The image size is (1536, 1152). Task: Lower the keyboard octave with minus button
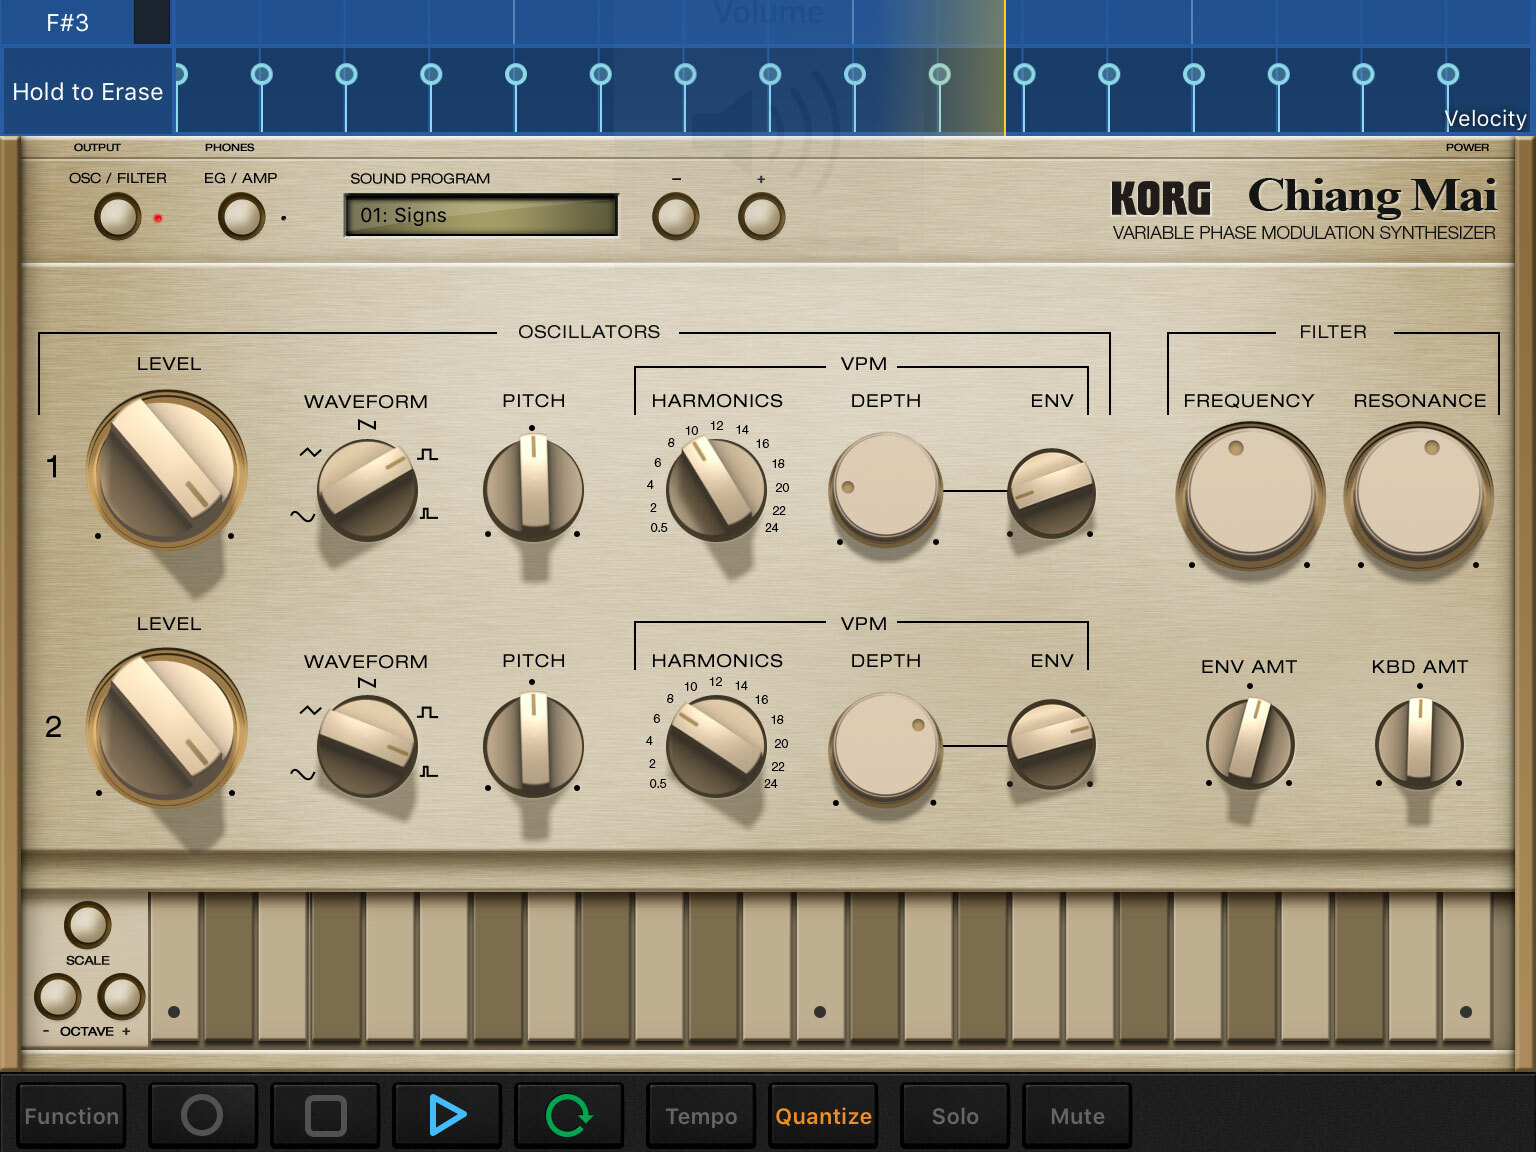coord(57,997)
